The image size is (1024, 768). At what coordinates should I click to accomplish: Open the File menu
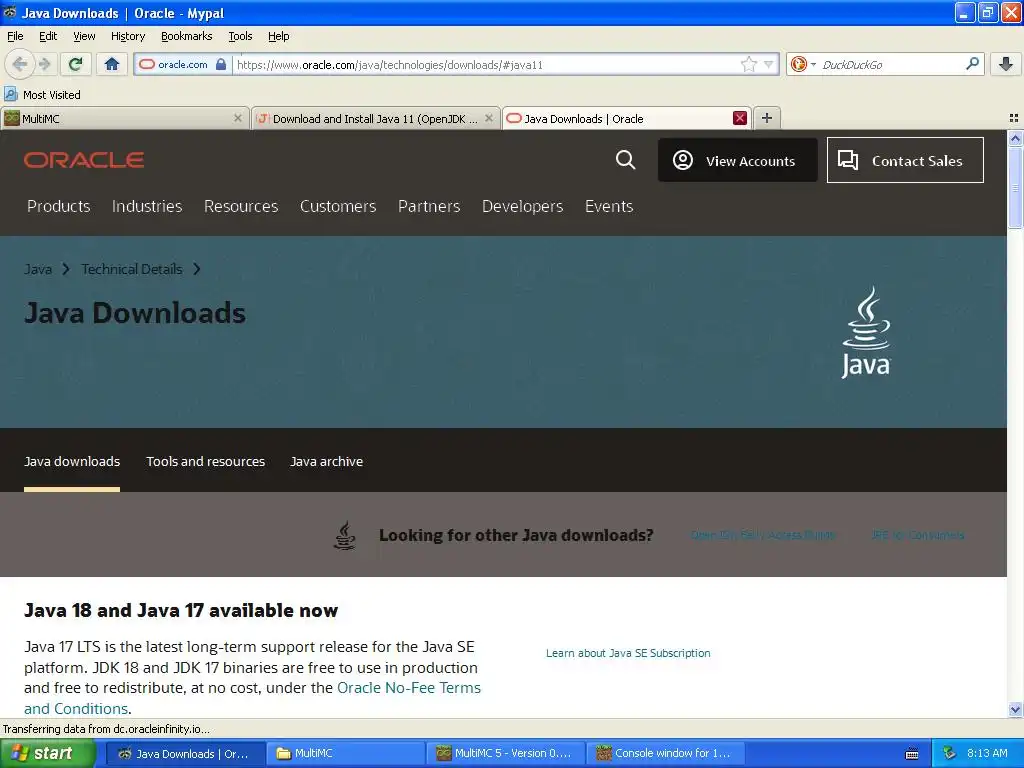(15, 36)
